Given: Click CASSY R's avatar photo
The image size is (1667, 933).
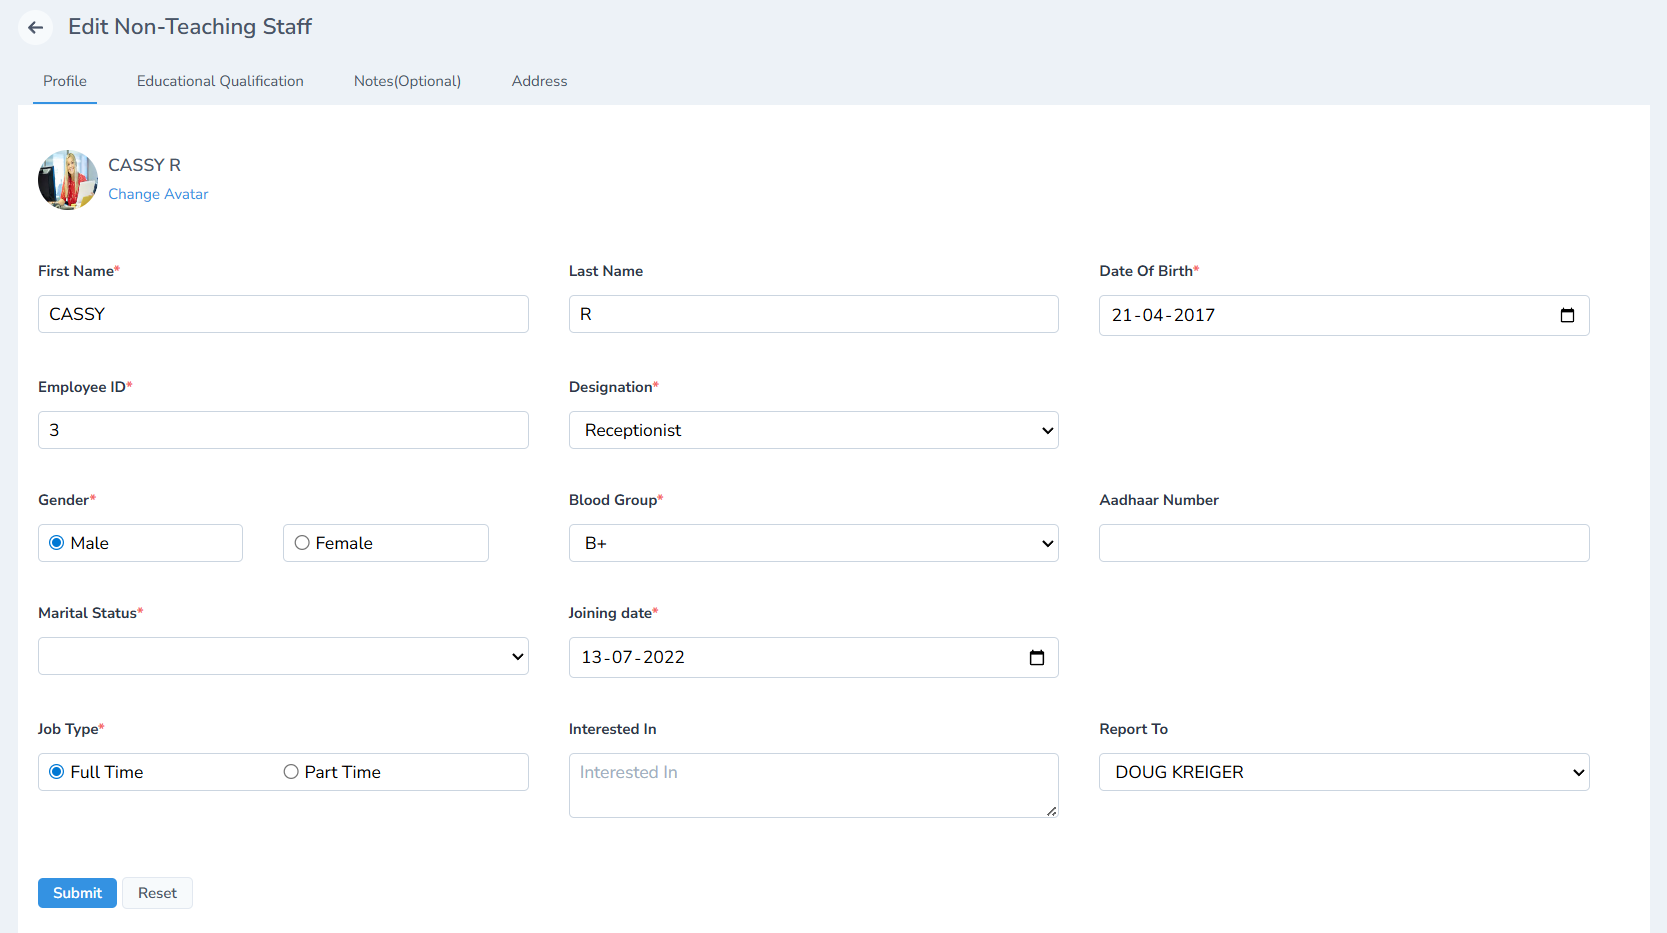Looking at the screenshot, I should [x=67, y=180].
